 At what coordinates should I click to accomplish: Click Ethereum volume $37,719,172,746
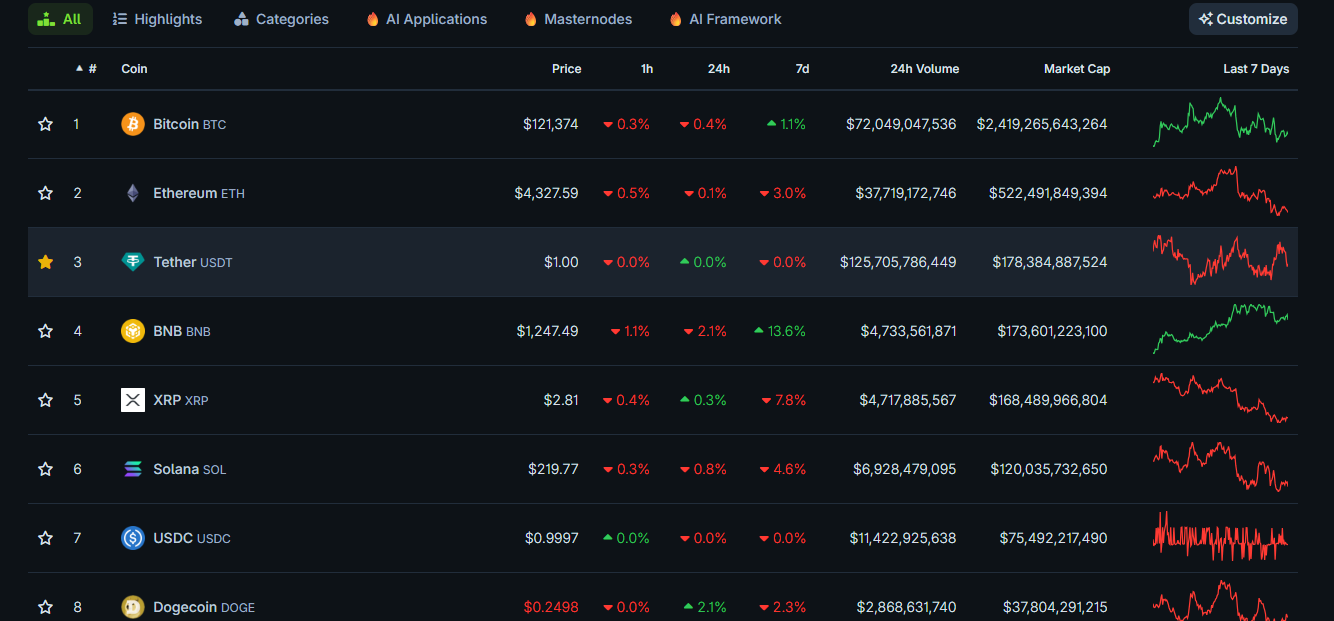point(906,193)
